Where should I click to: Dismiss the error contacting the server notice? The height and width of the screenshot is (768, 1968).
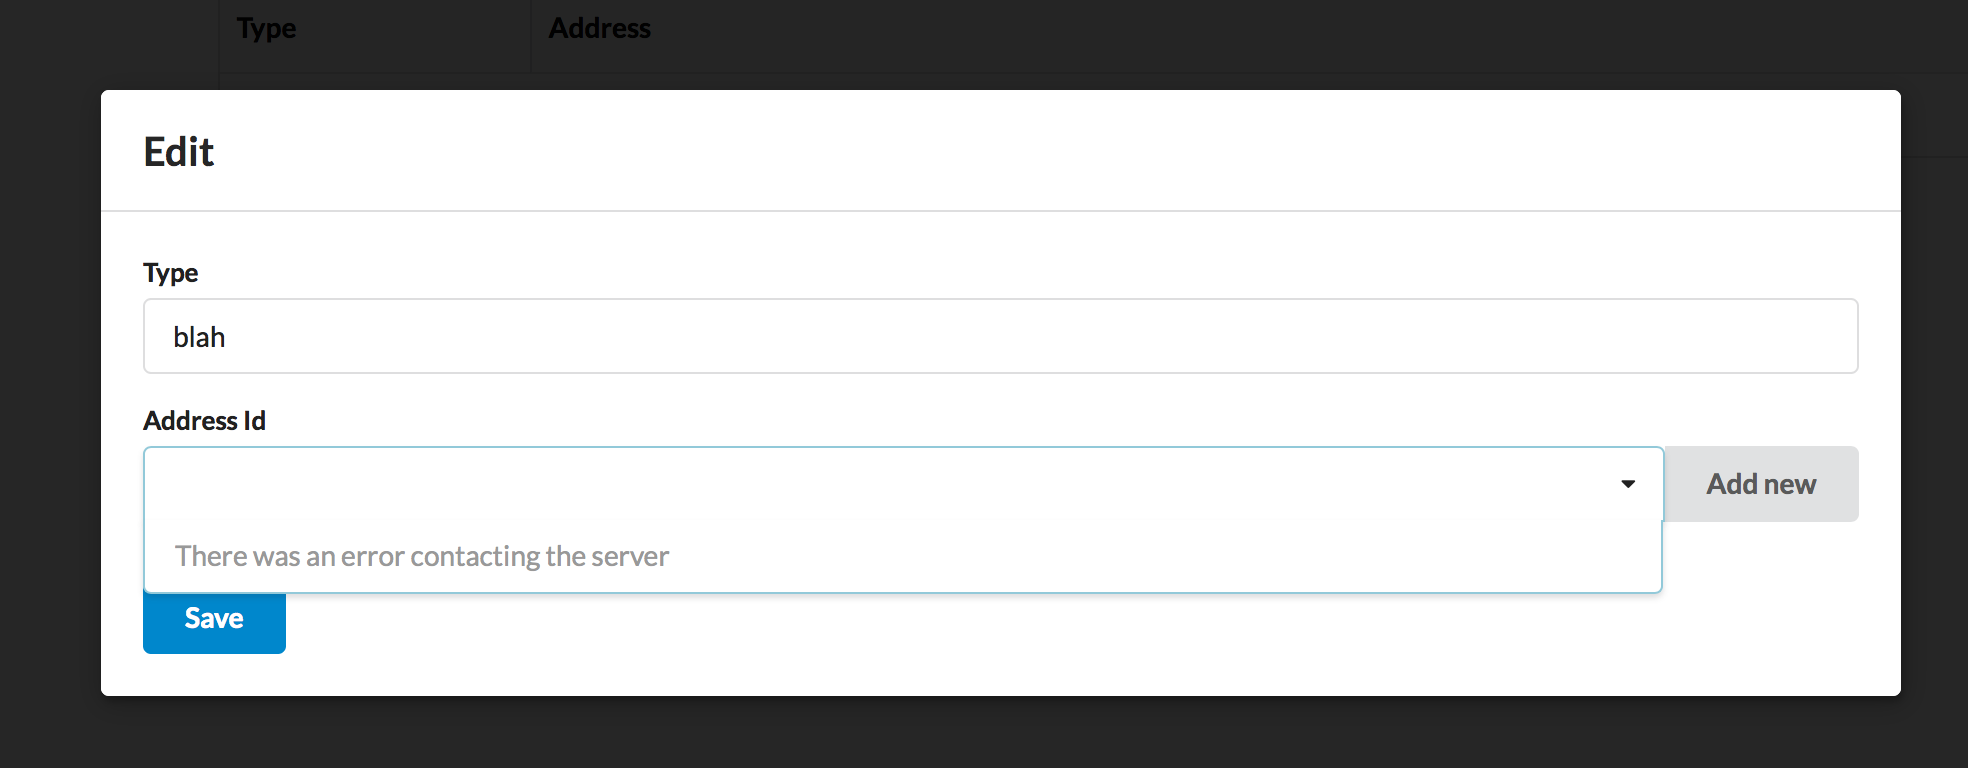pyautogui.click(x=422, y=556)
